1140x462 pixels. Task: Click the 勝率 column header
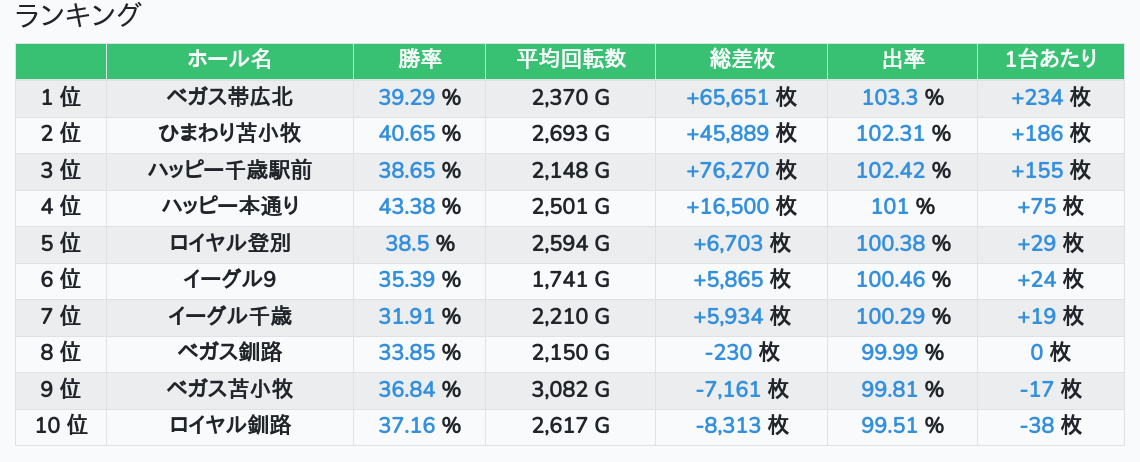click(419, 60)
